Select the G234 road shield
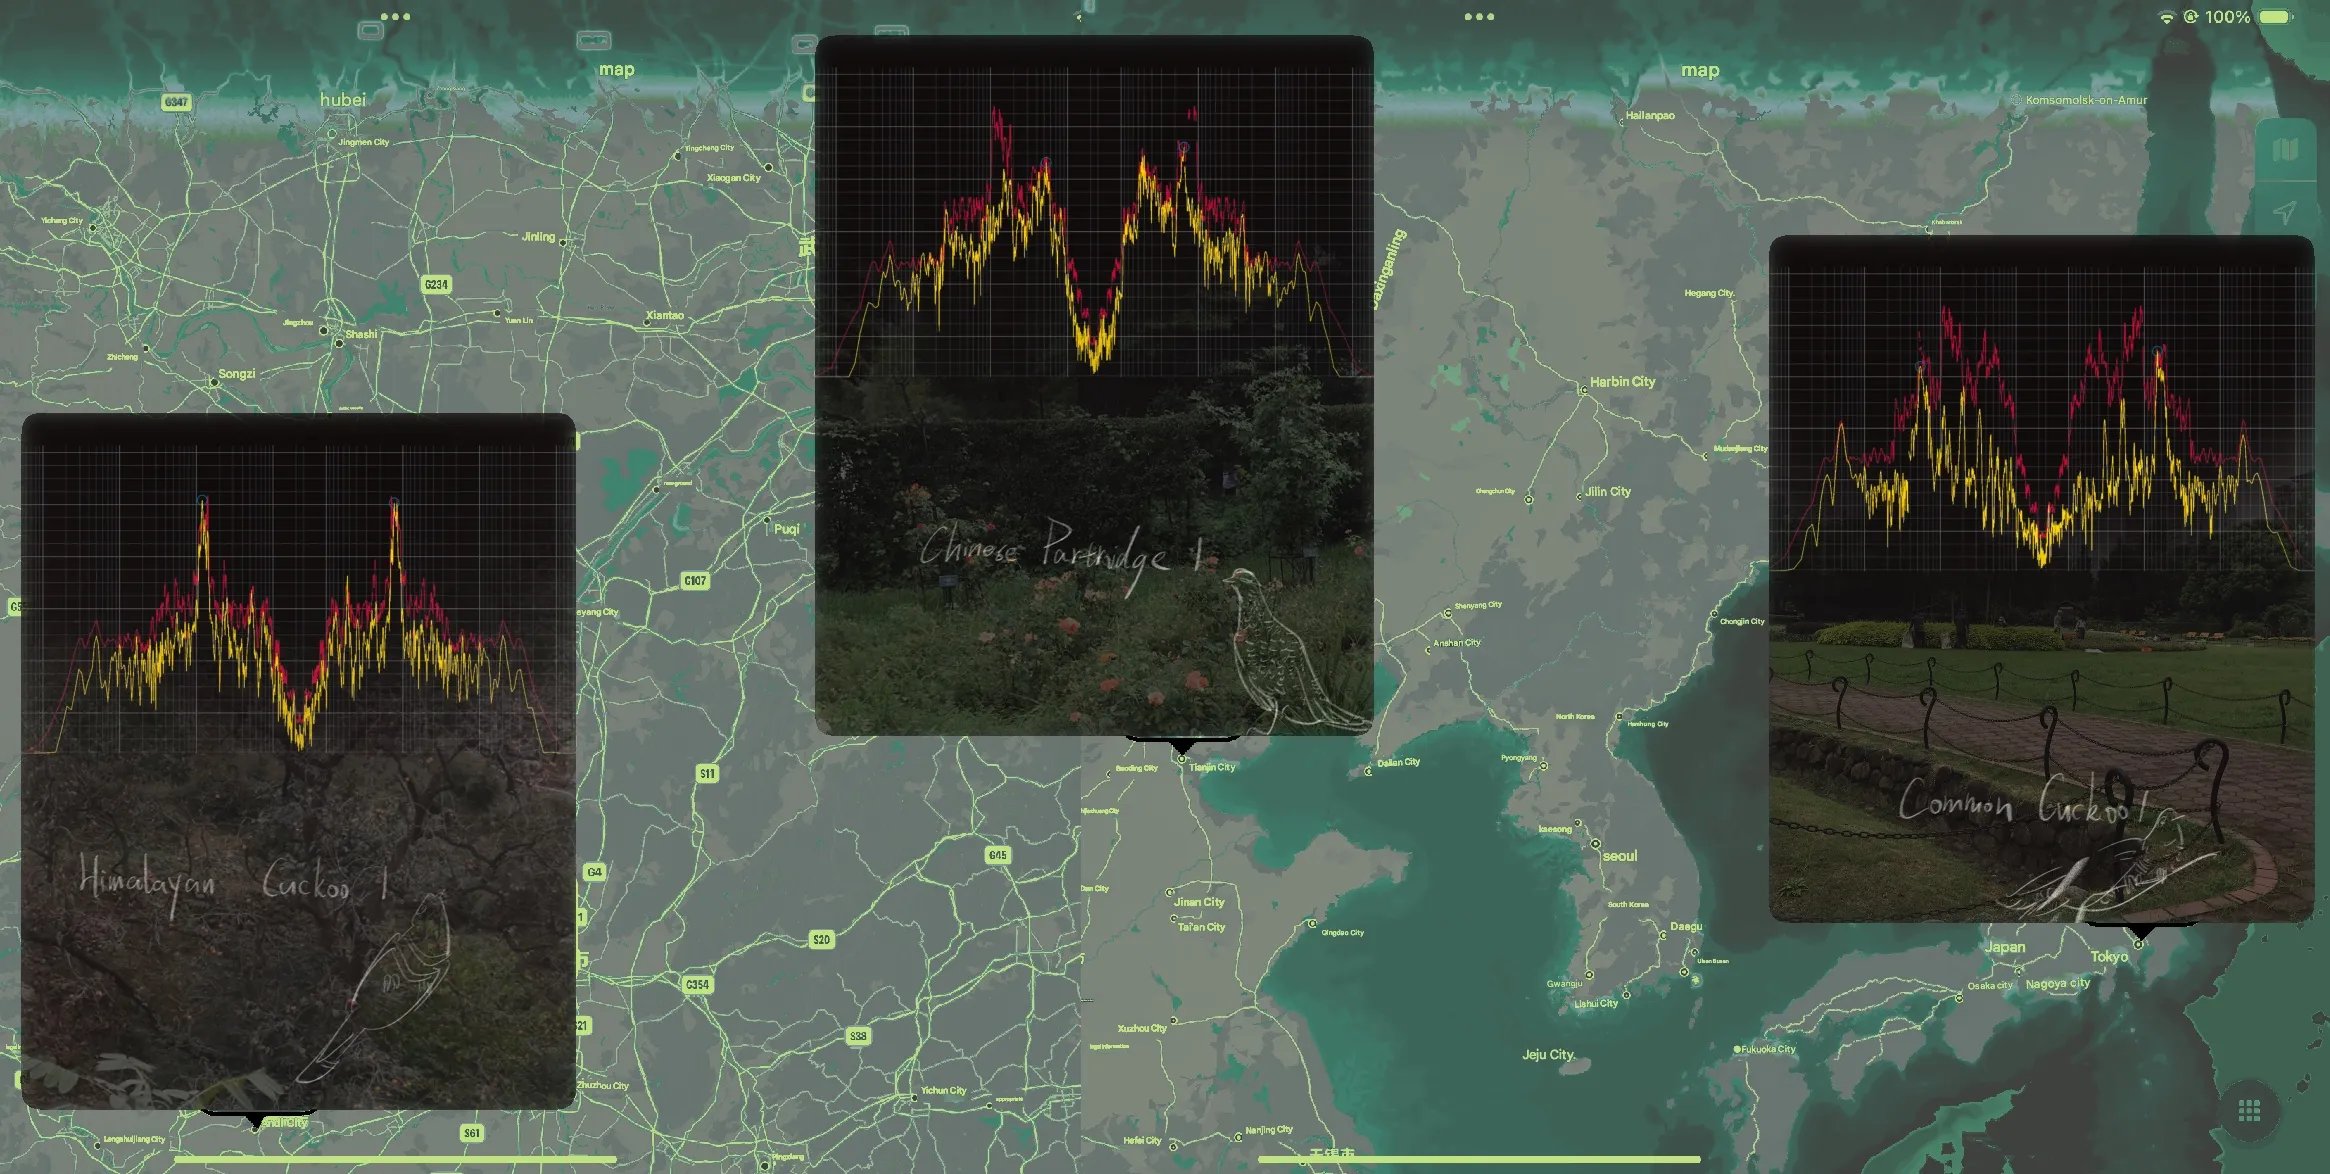Viewport: 2330px width, 1174px height. point(436,285)
